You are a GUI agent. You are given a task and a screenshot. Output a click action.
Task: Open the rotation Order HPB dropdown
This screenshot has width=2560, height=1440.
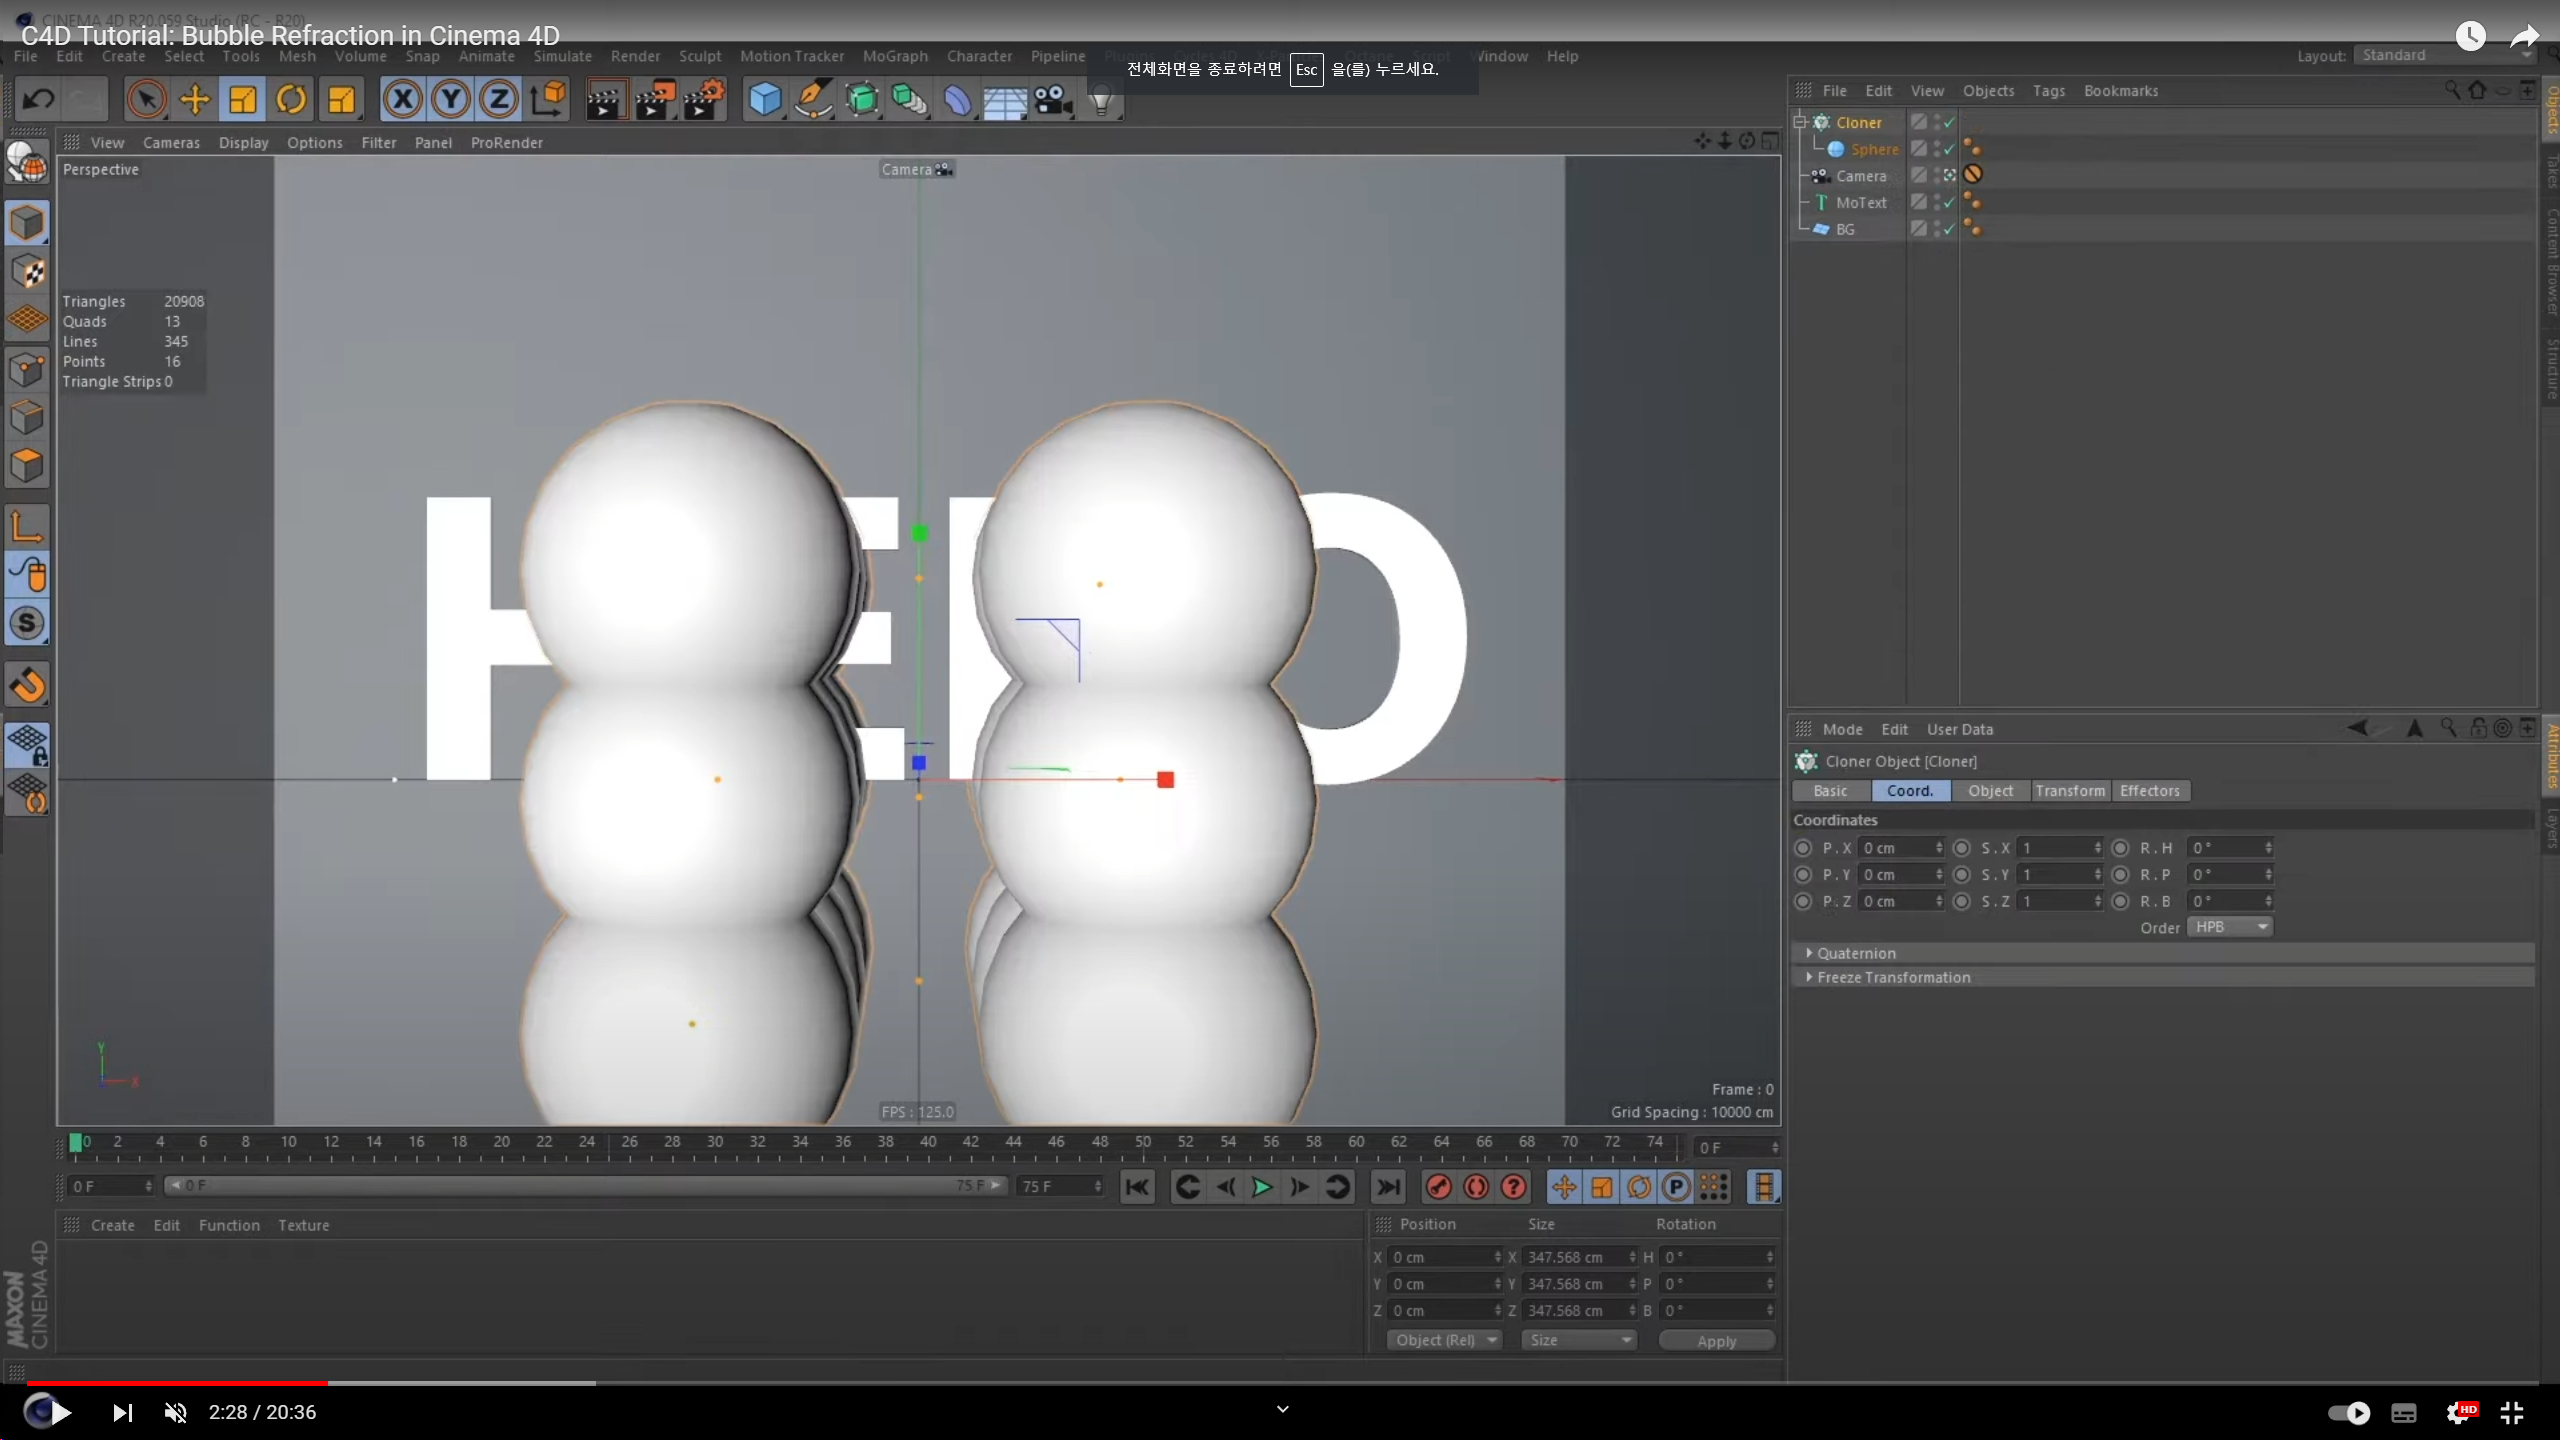point(2230,927)
